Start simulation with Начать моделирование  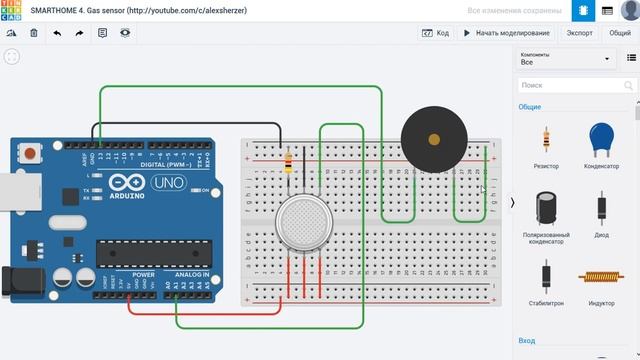click(x=507, y=33)
